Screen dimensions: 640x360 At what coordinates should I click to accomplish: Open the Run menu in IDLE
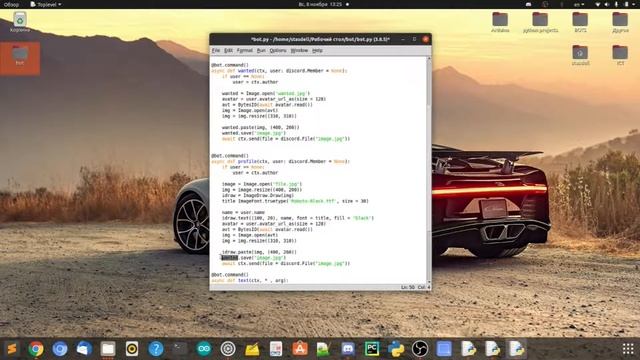tap(261, 51)
